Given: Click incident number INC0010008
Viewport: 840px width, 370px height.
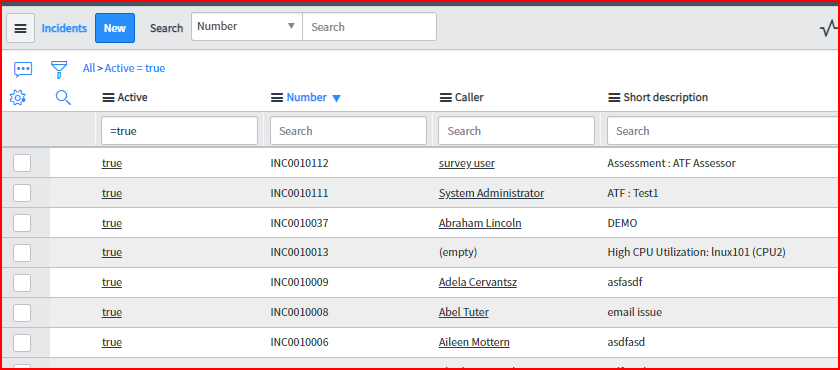Looking at the screenshot, I should [299, 312].
